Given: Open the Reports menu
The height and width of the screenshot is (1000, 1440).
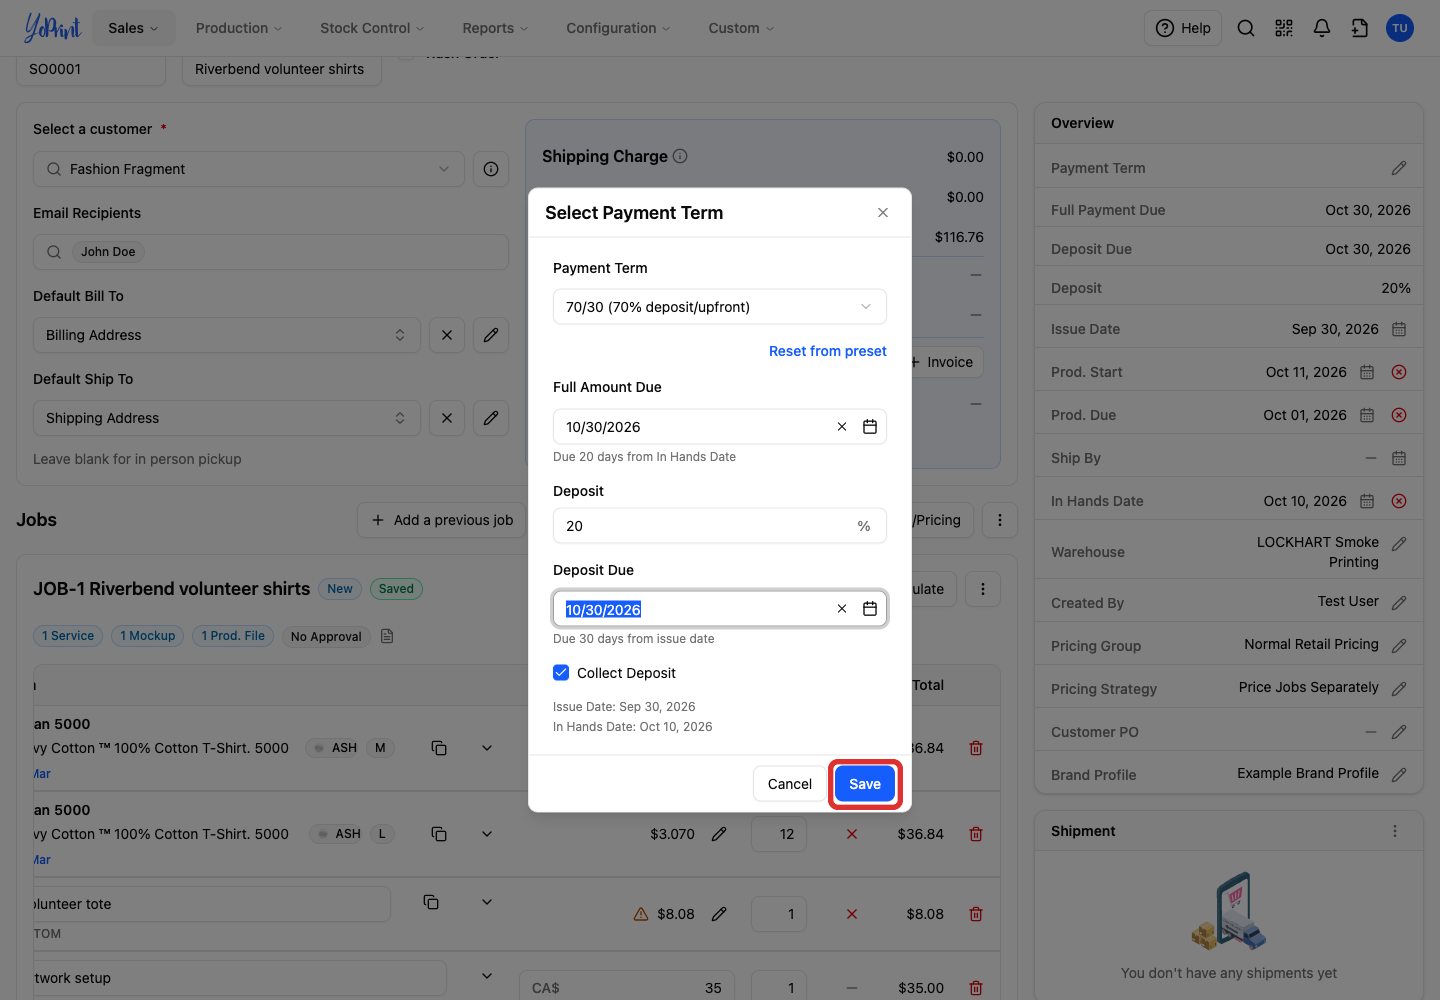Looking at the screenshot, I should 495,28.
